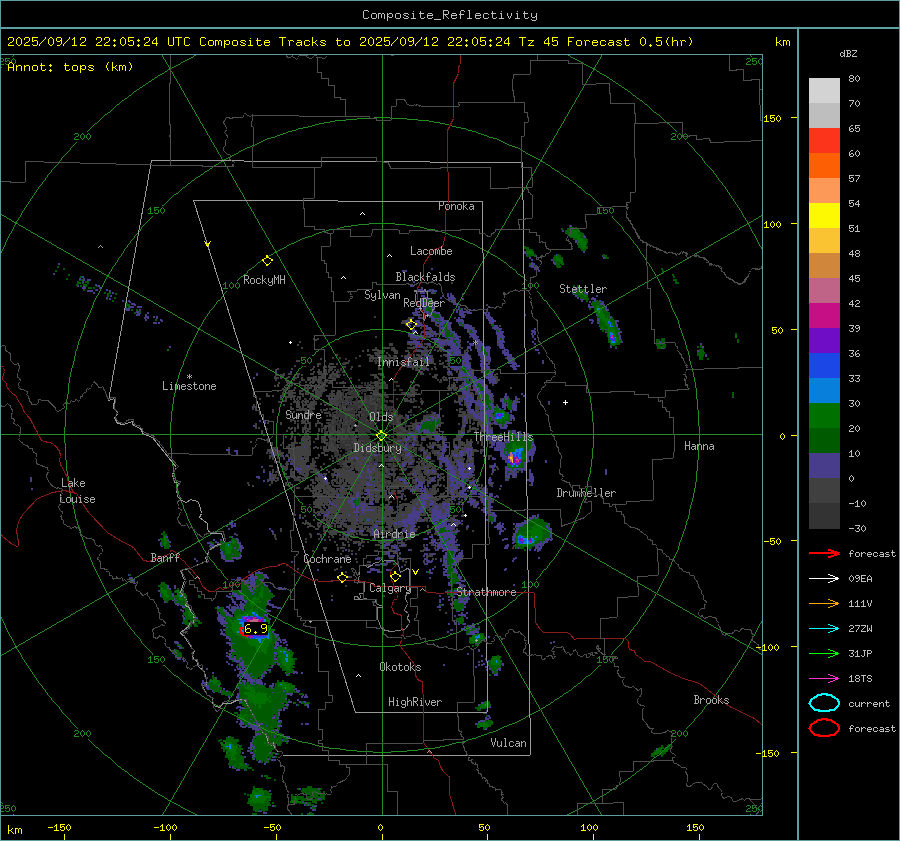Click the Okotoks town label
The width and height of the screenshot is (900, 841).
tap(400, 667)
